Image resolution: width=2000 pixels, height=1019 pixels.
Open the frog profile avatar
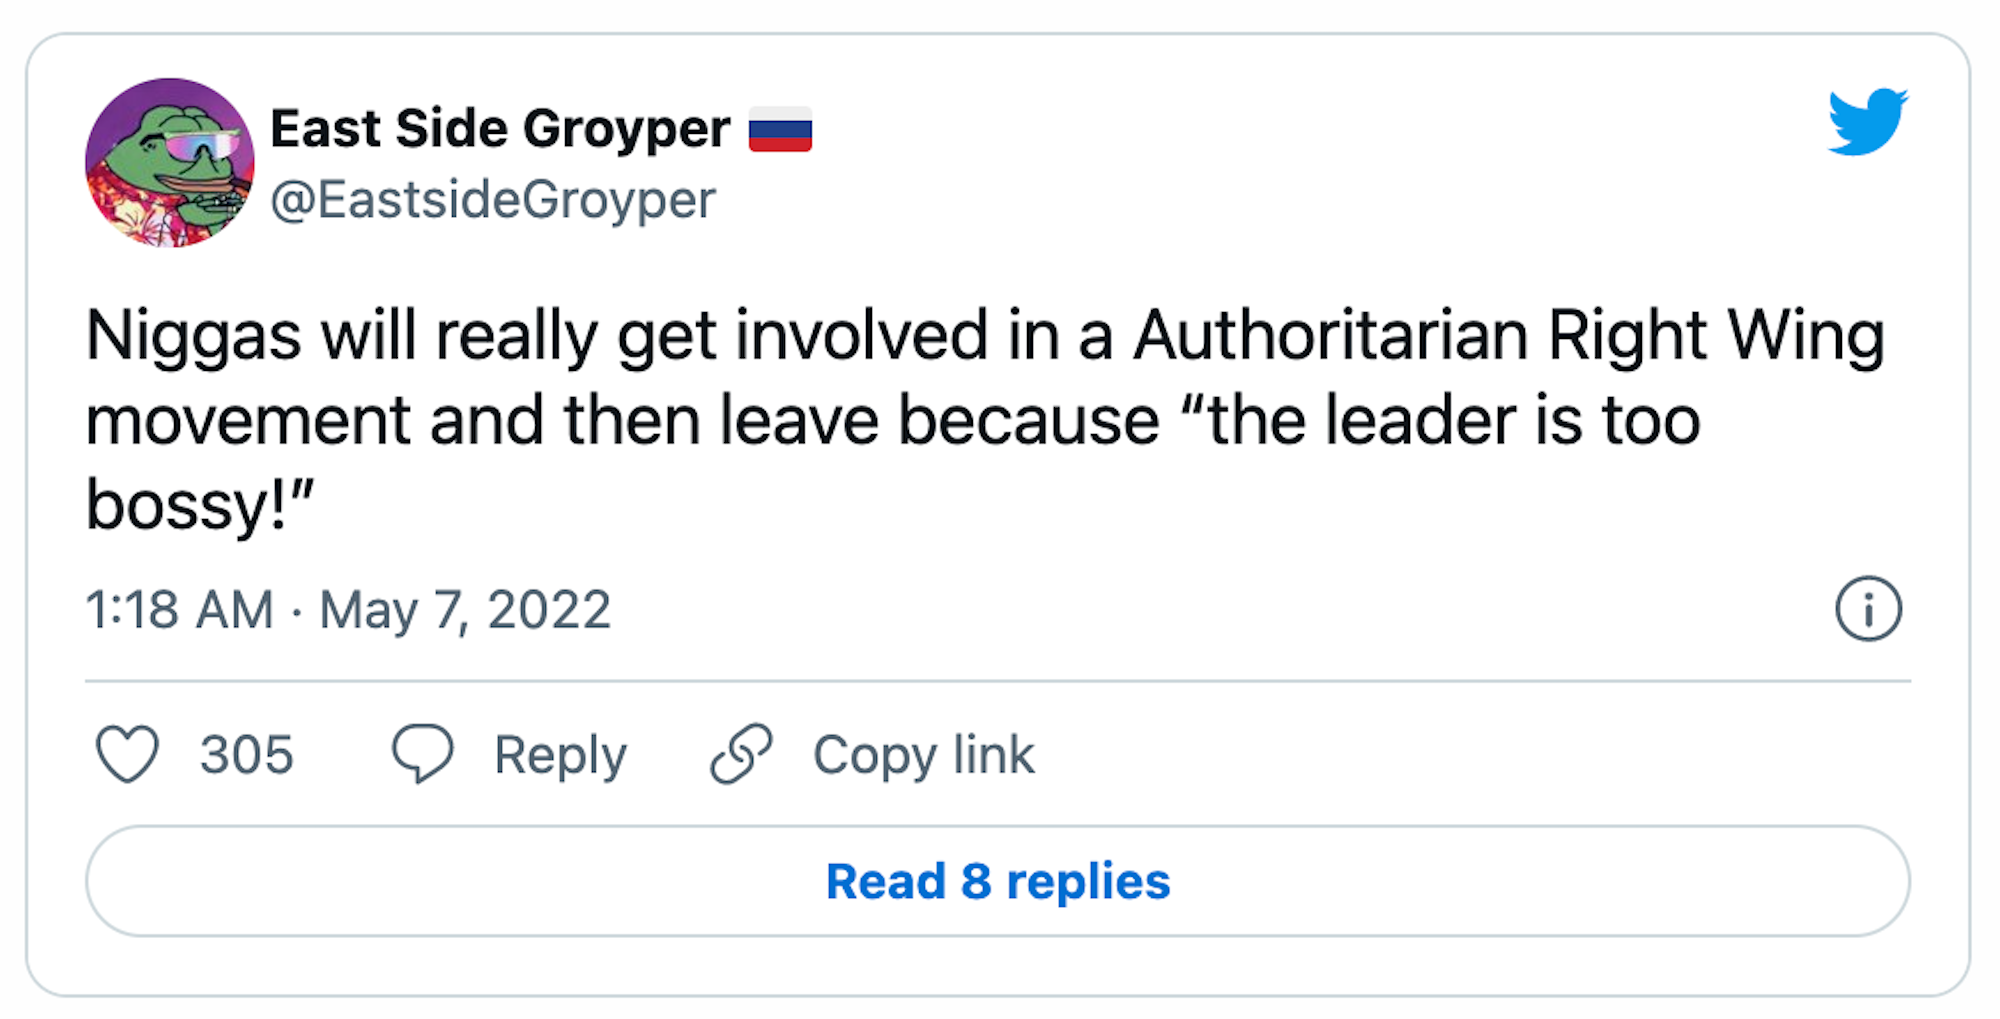point(170,163)
